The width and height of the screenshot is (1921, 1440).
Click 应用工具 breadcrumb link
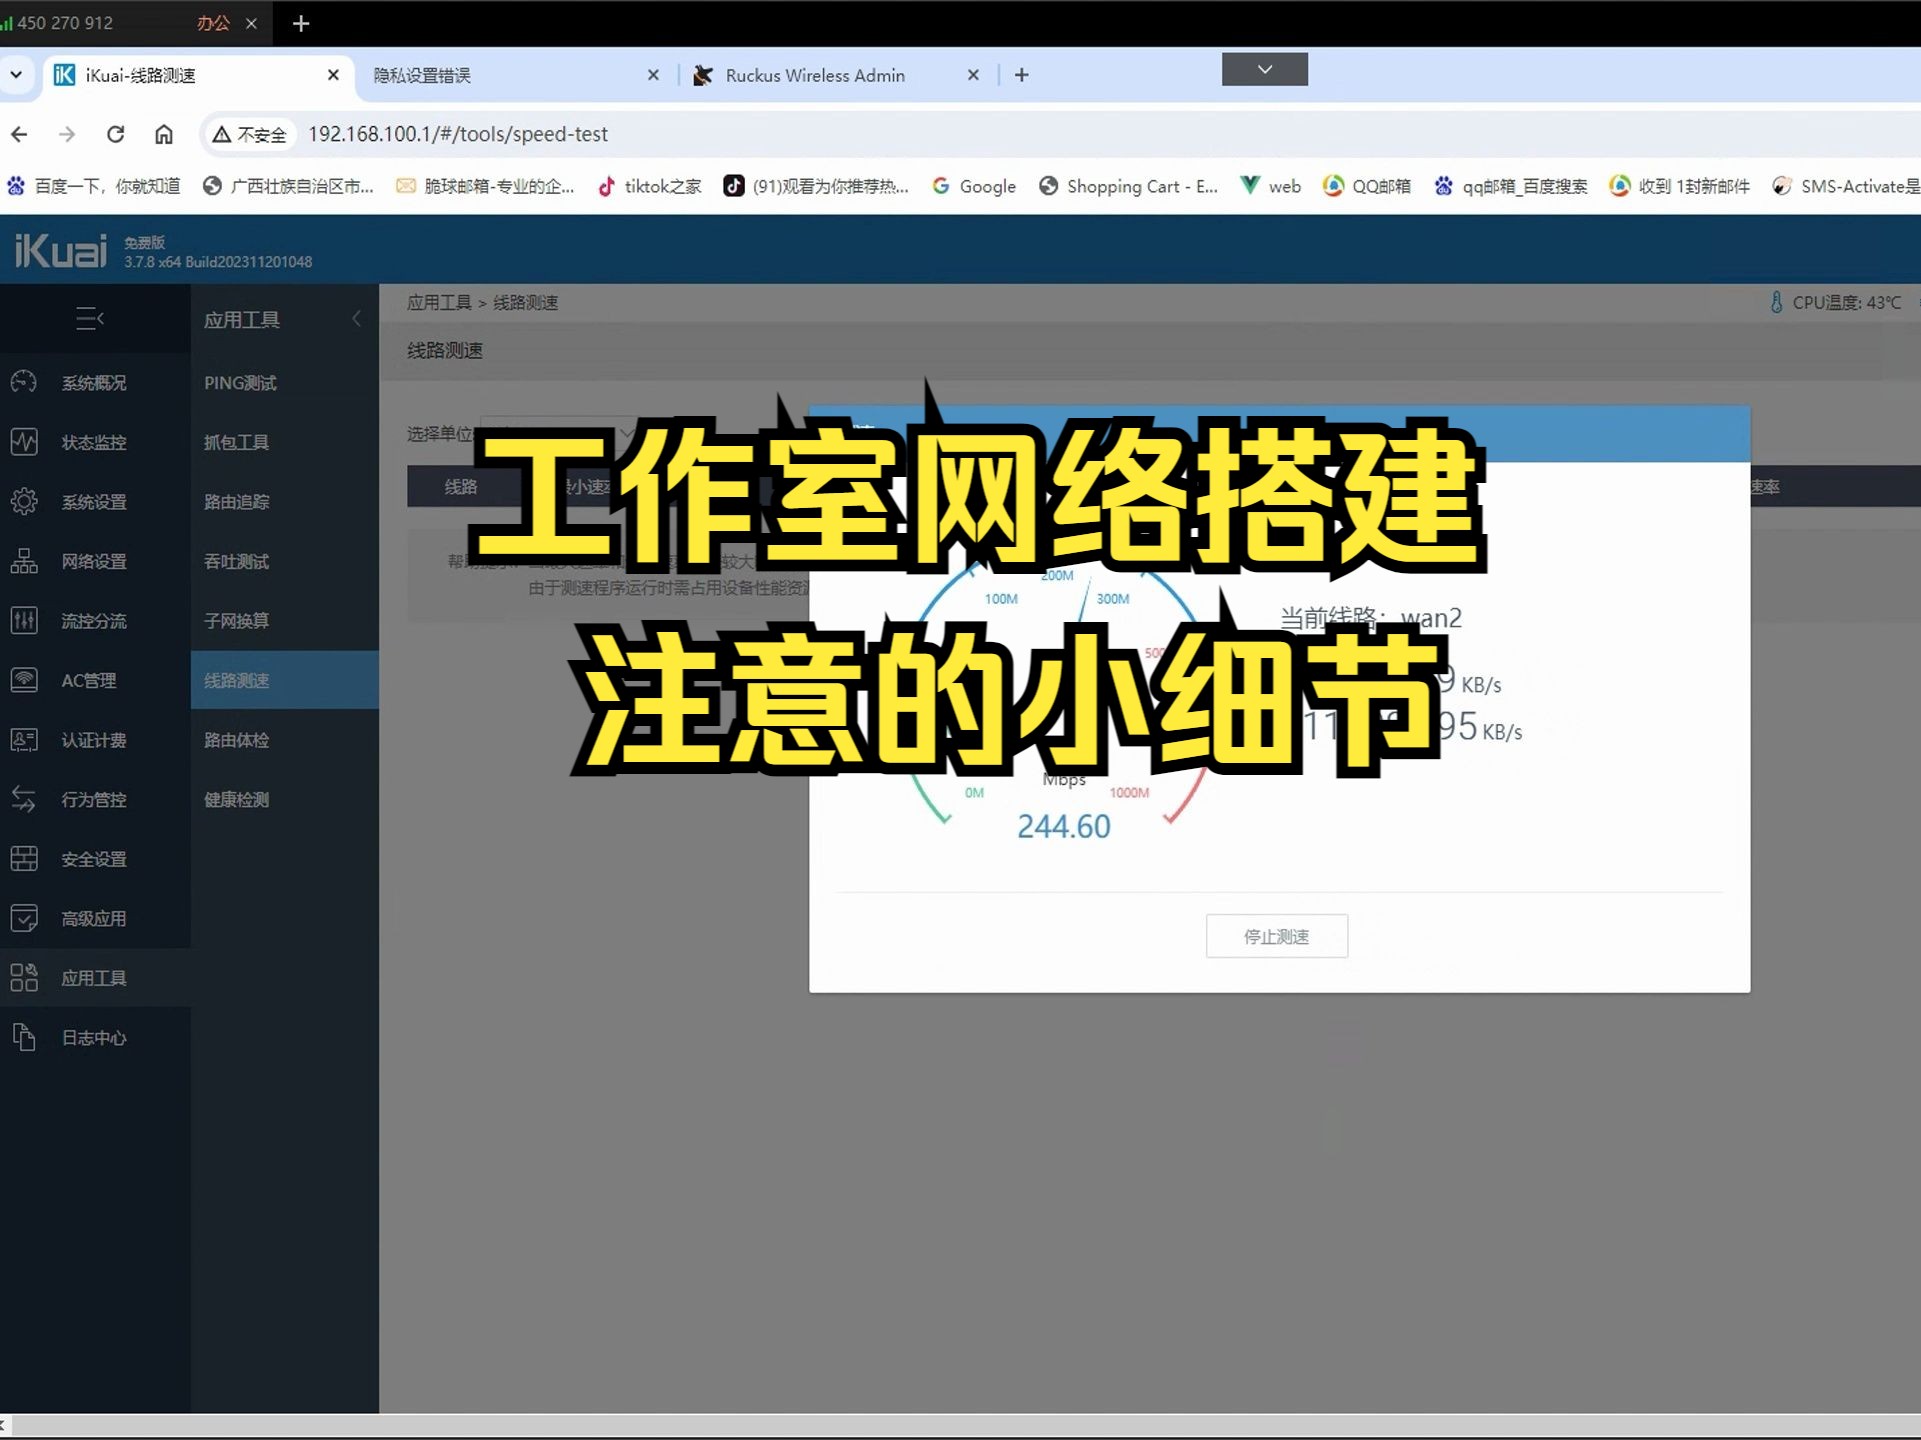point(439,302)
